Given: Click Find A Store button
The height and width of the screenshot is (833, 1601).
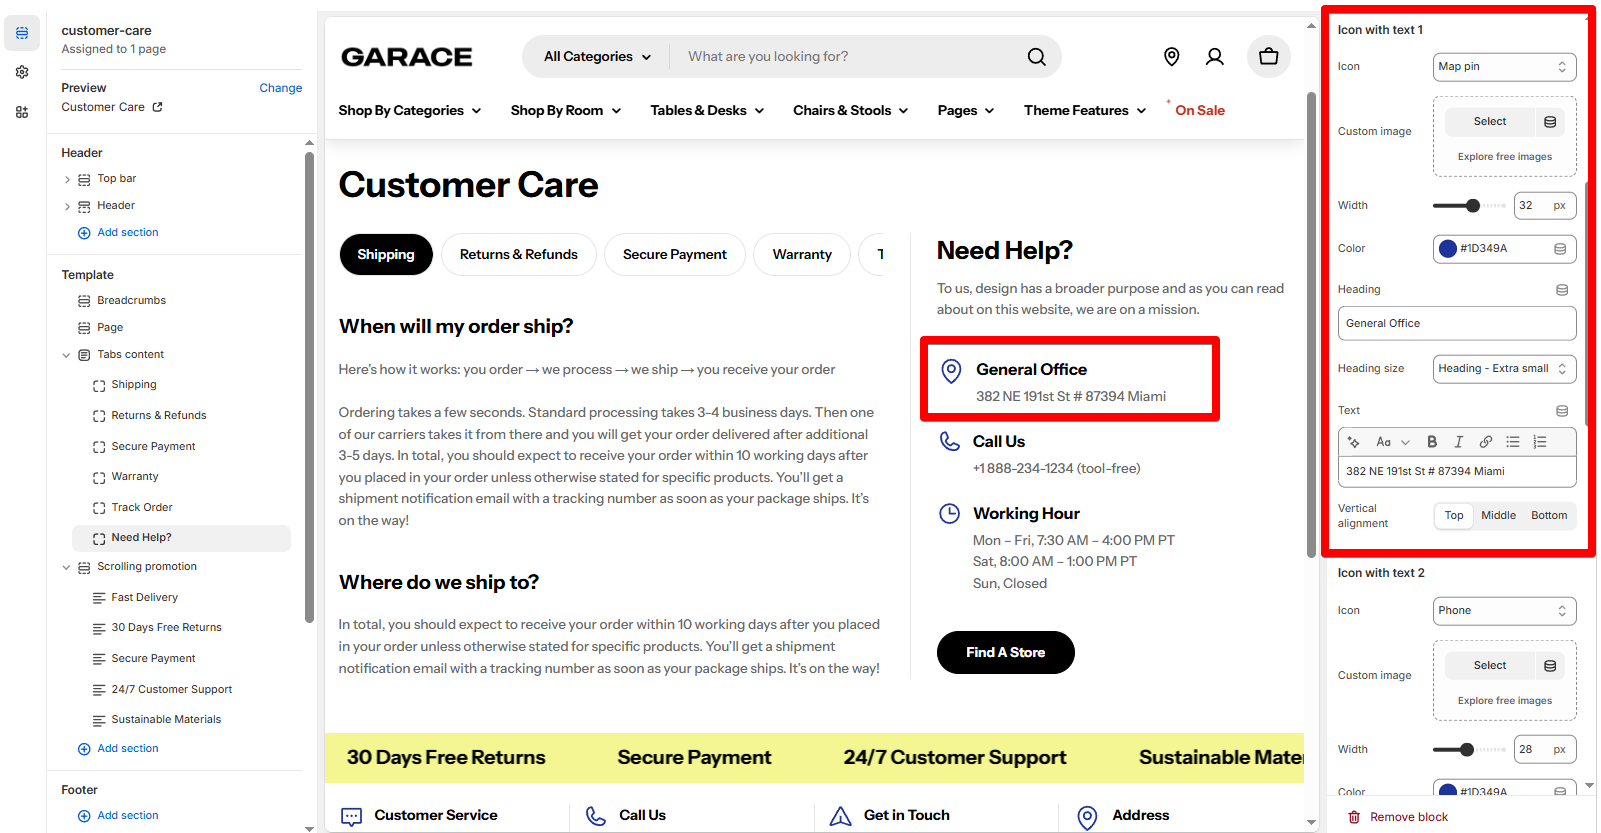Looking at the screenshot, I should (1006, 653).
